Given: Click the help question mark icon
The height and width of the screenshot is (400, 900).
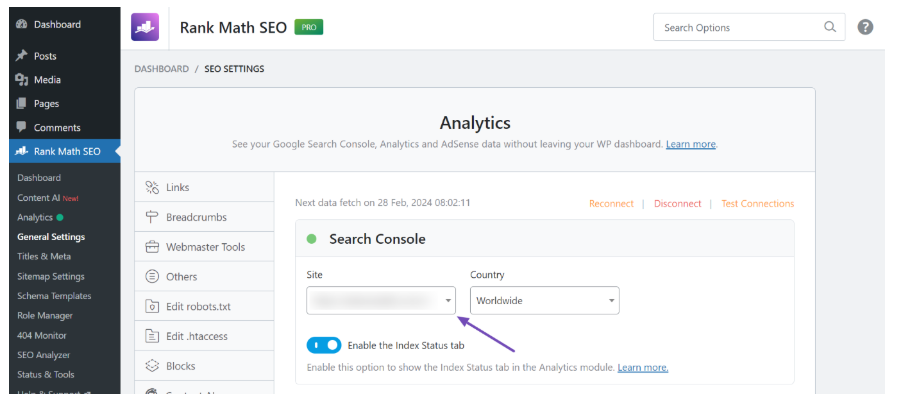Looking at the screenshot, I should pos(865,27).
